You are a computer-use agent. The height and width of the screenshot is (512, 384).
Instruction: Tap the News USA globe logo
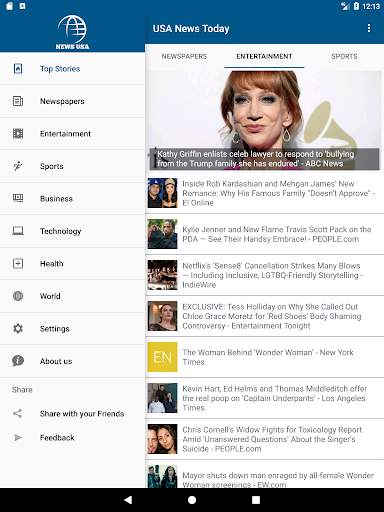tap(72, 32)
